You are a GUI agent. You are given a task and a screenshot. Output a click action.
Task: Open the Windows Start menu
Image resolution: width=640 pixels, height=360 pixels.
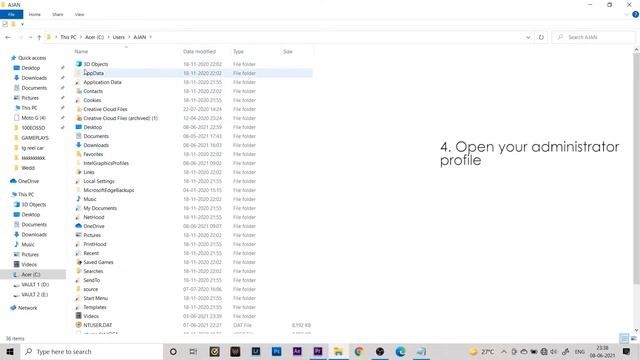click(x=10, y=351)
